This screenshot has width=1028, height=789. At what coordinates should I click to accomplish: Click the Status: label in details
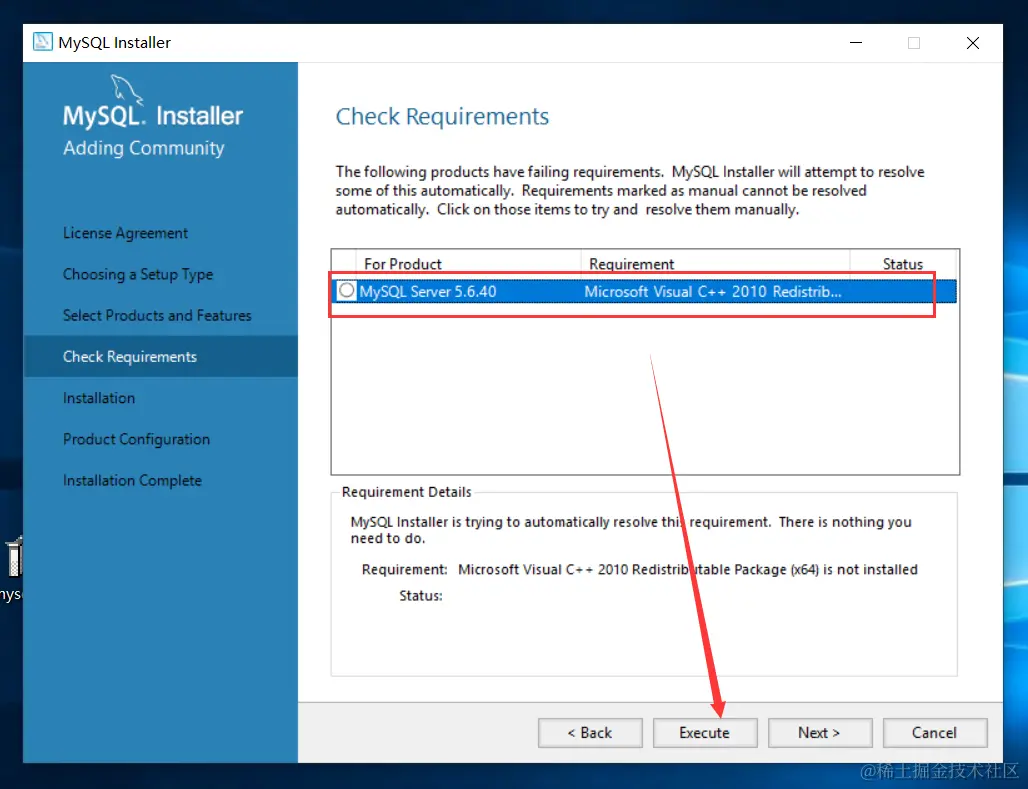click(420, 596)
